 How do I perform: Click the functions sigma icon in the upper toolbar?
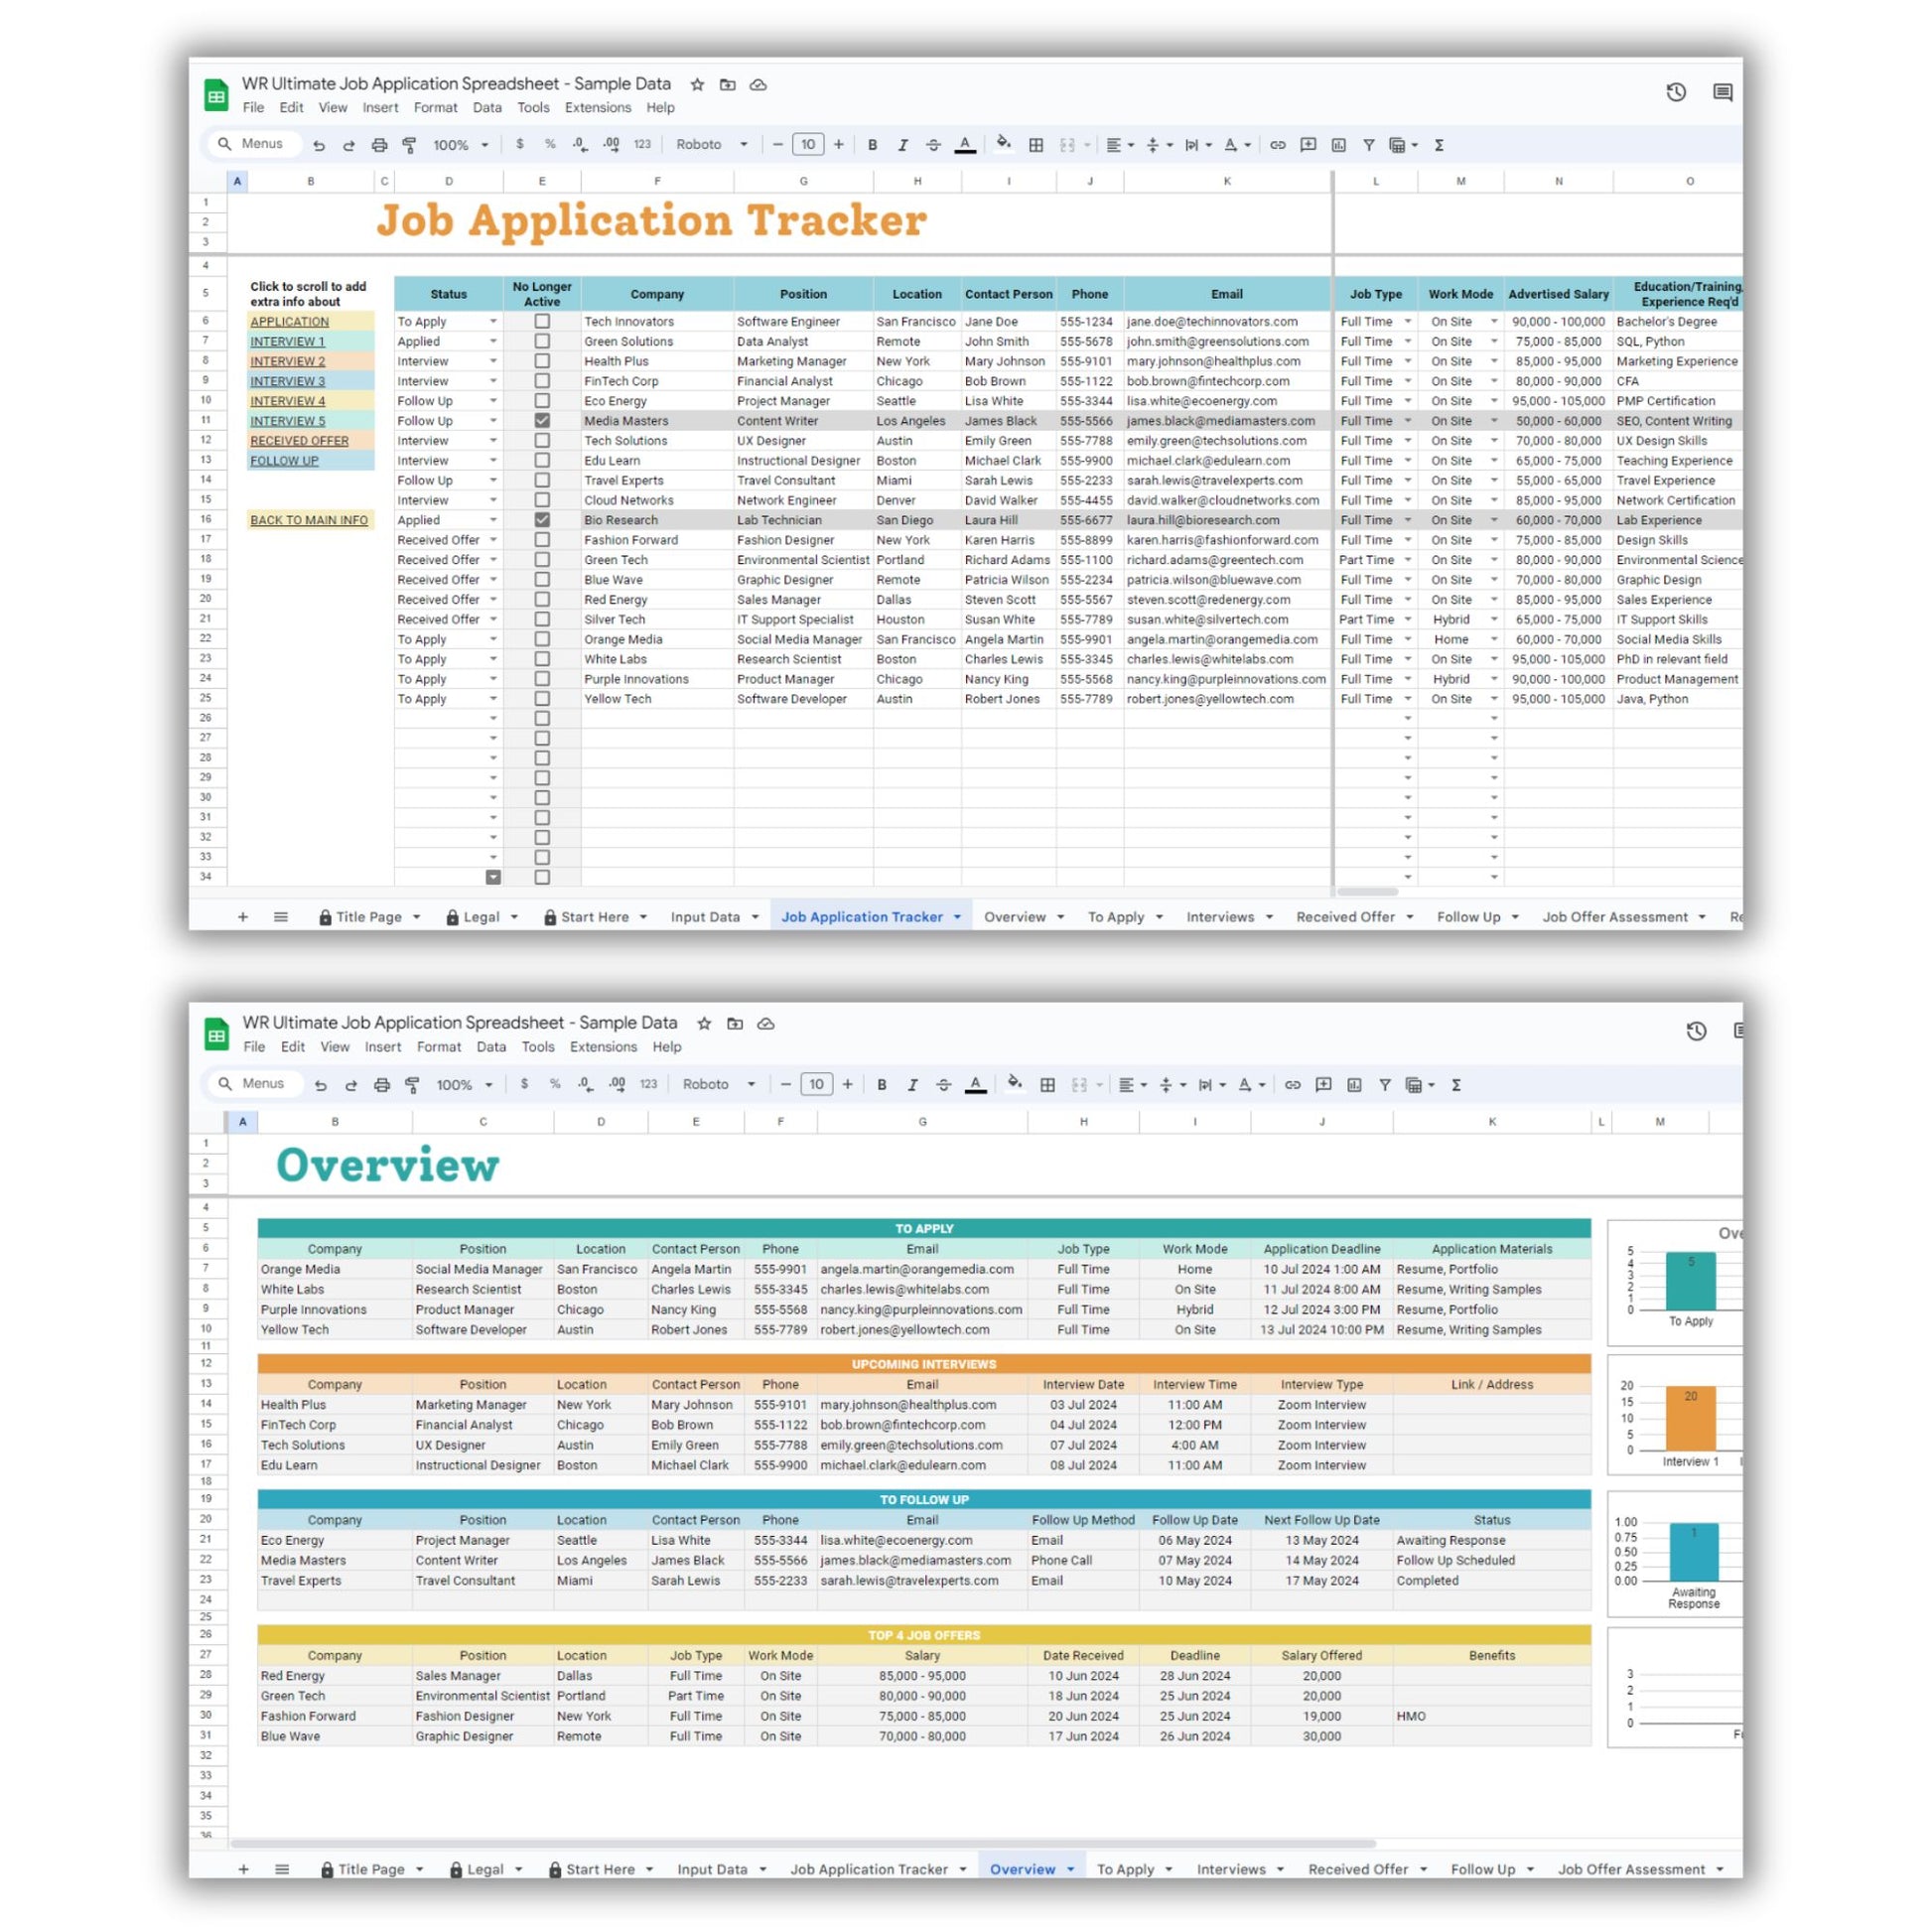[1439, 145]
